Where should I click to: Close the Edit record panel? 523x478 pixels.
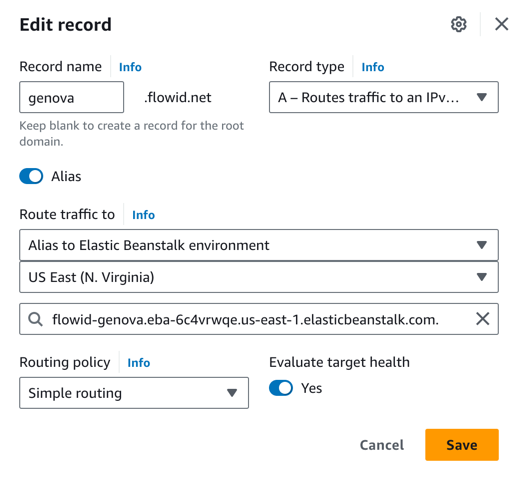501,24
